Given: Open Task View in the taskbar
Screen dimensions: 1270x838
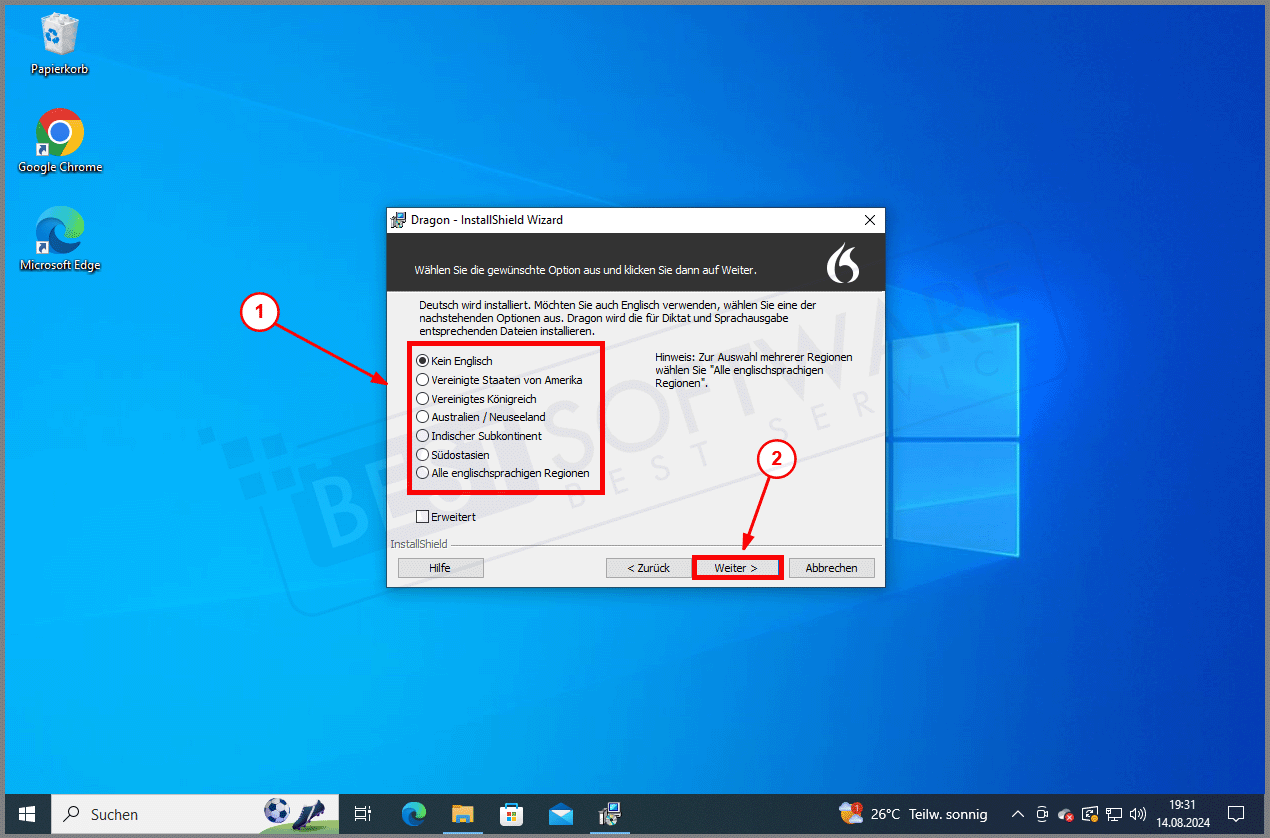Looking at the screenshot, I should point(362,814).
